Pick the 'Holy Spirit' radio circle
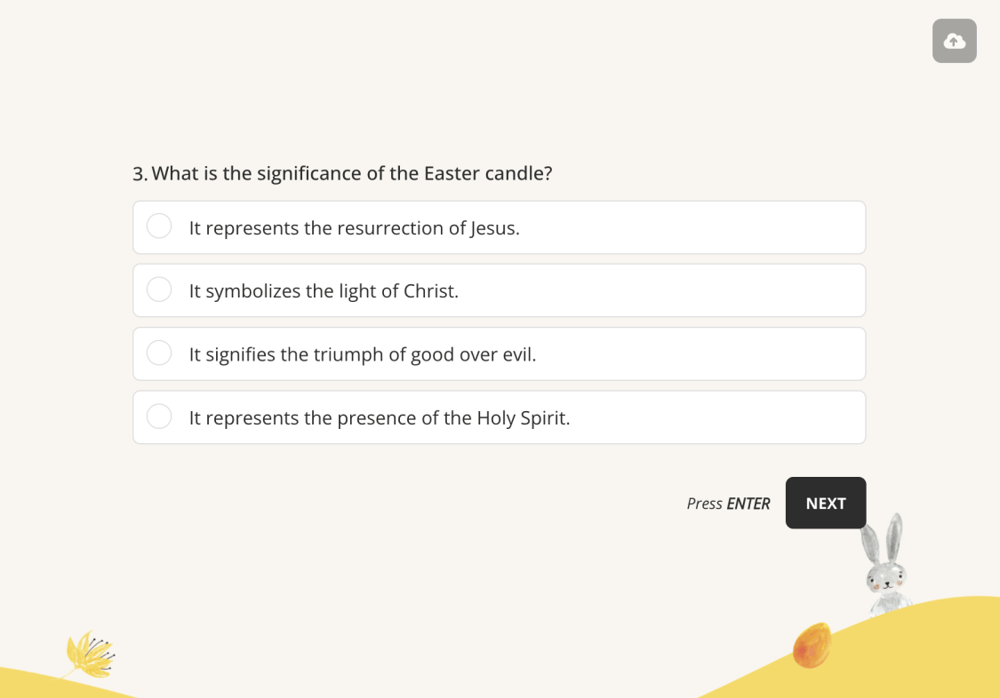Image resolution: width=1000 pixels, height=698 pixels. point(159,416)
